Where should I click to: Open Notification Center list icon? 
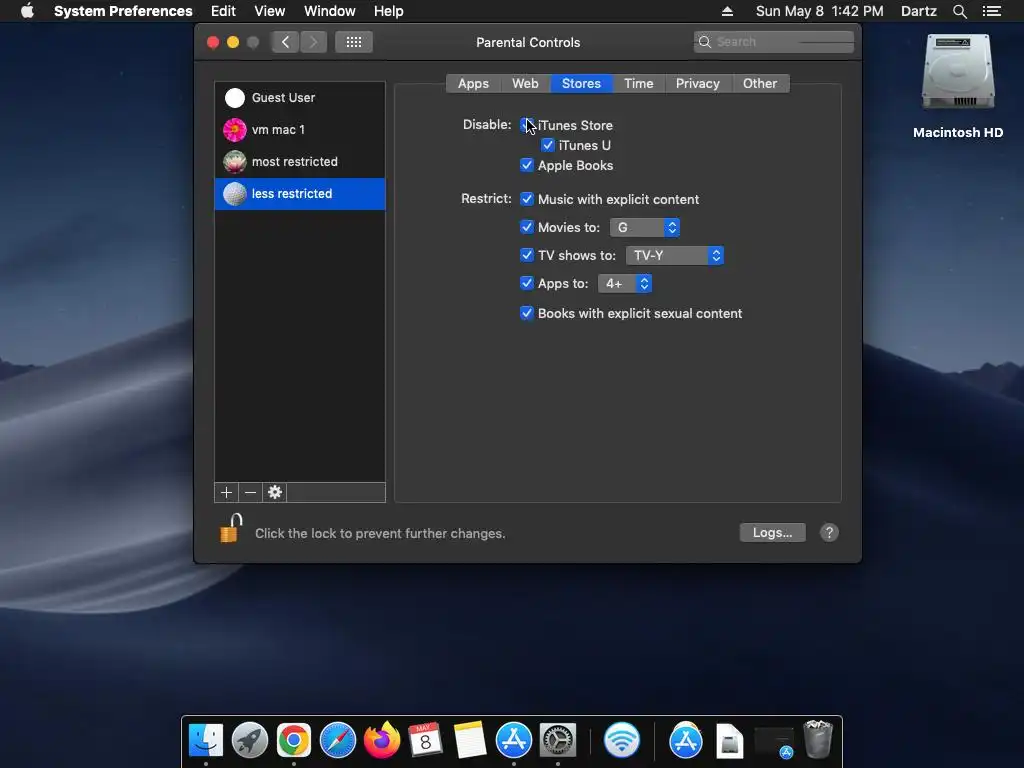point(991,11)
